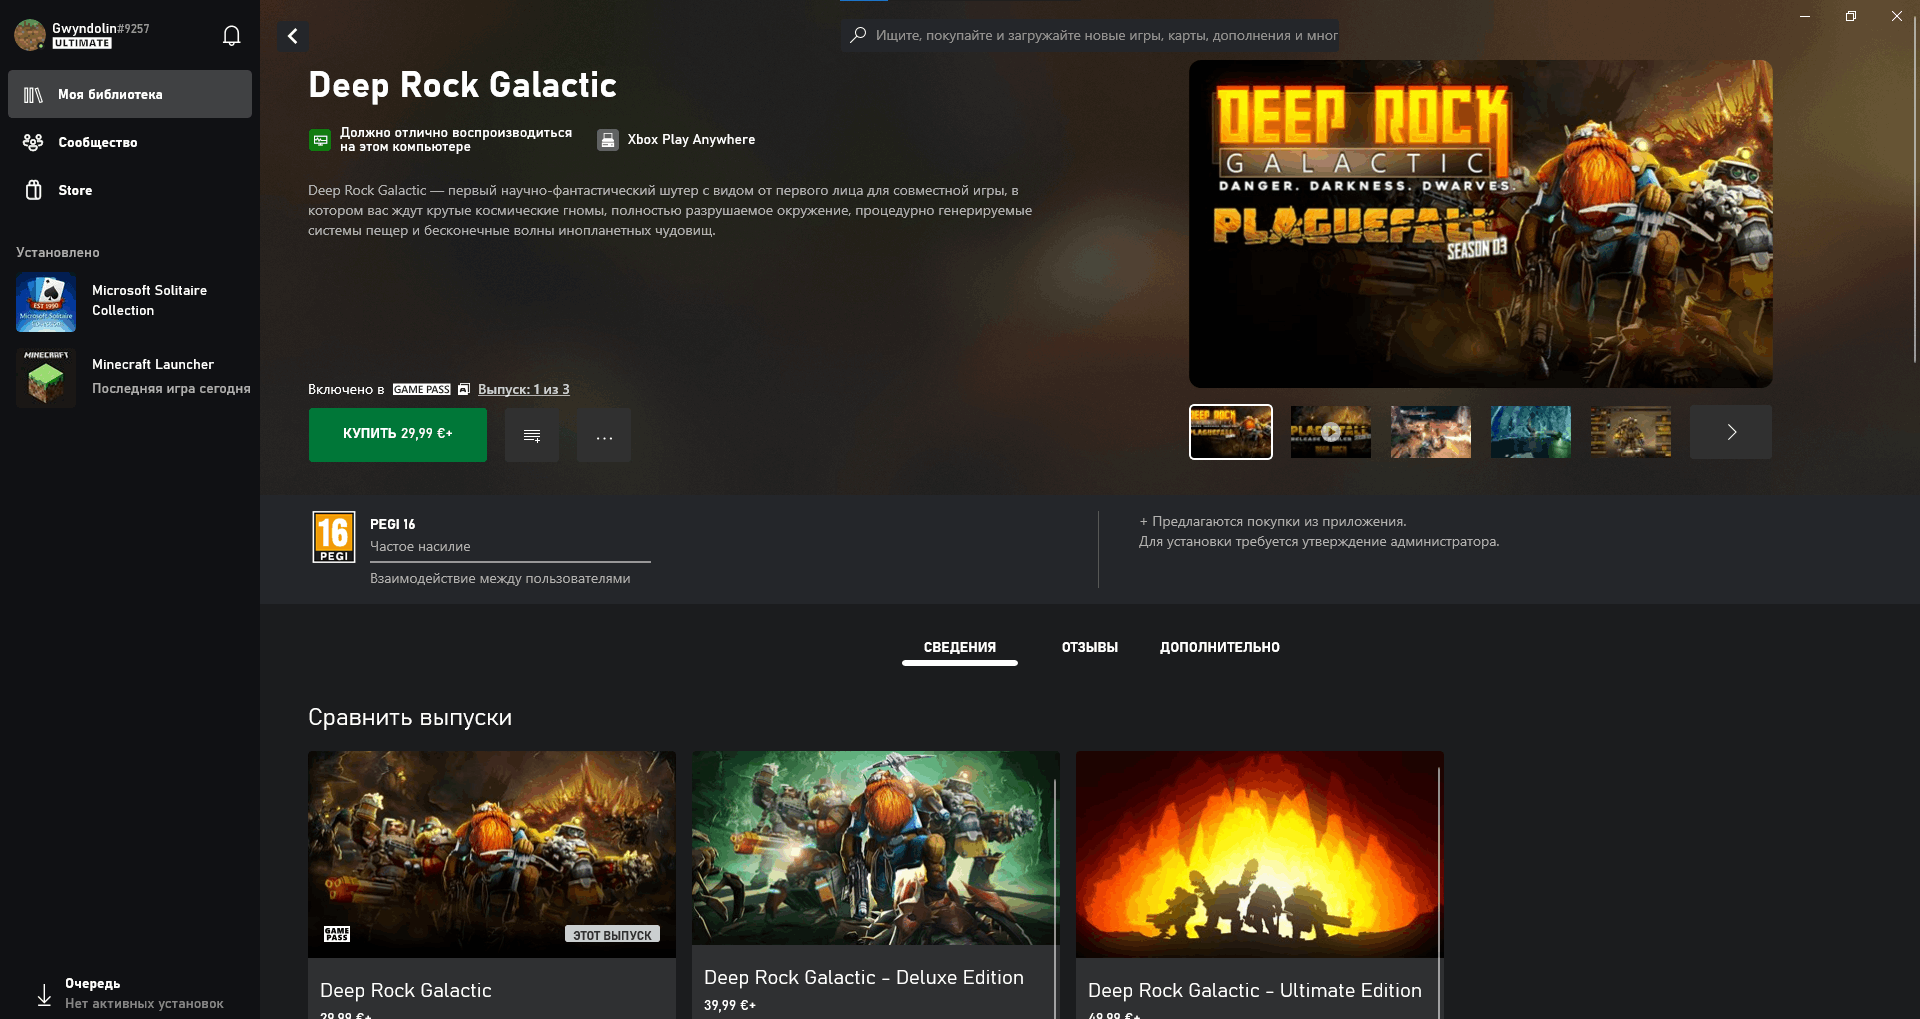
Task: Select the third screenshot thumbnail
Action: pyautogui.click(x=1431, y=432)
